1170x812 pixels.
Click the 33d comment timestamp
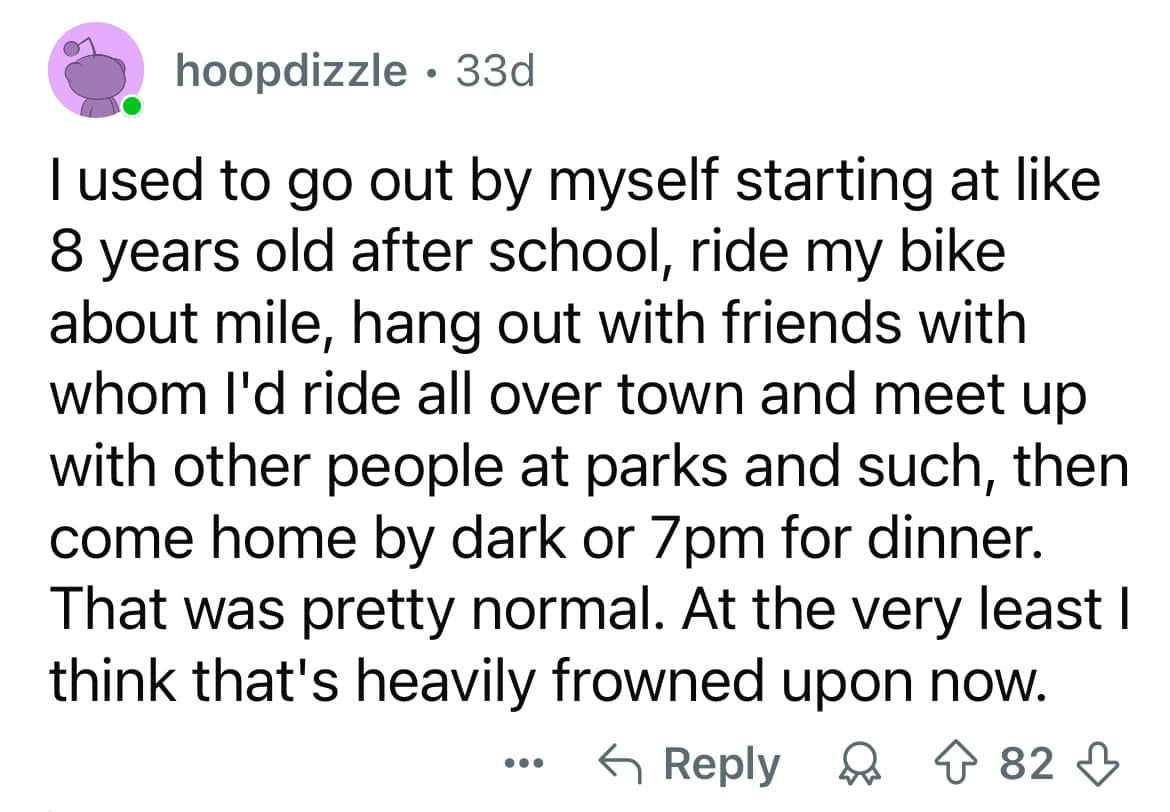pos(495,71)
